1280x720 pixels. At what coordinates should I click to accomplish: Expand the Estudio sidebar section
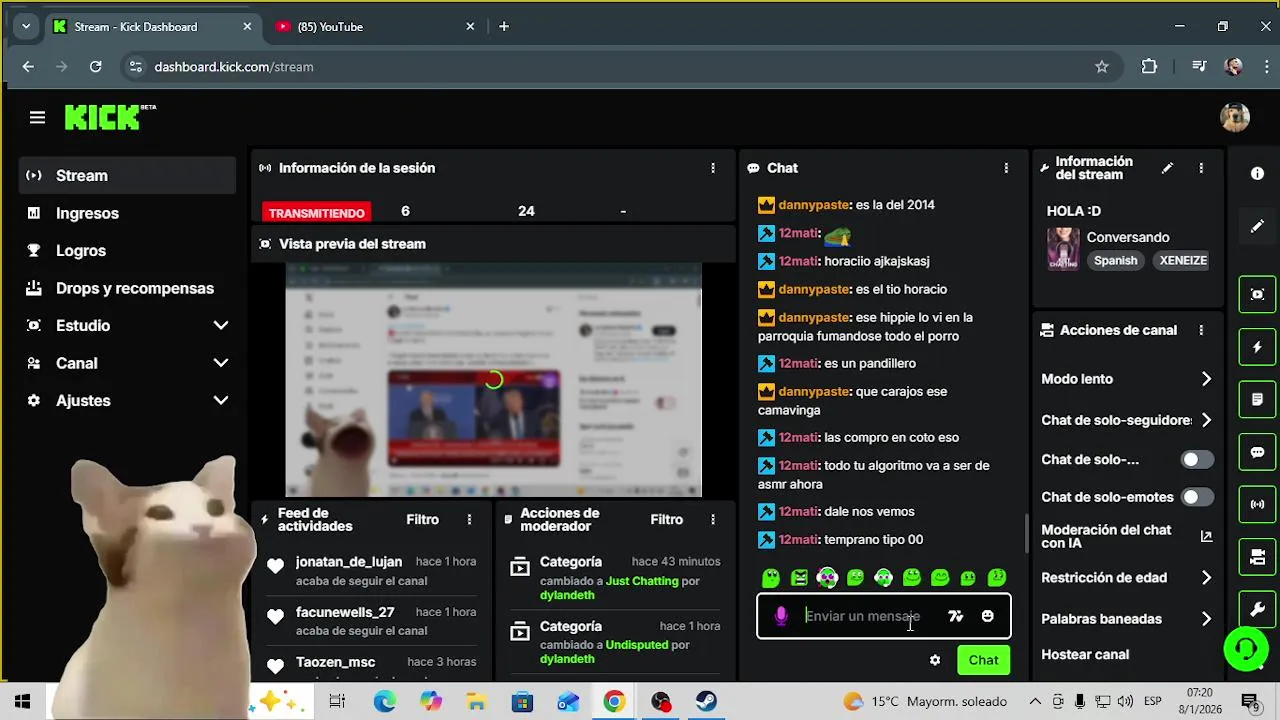(128, 325)
